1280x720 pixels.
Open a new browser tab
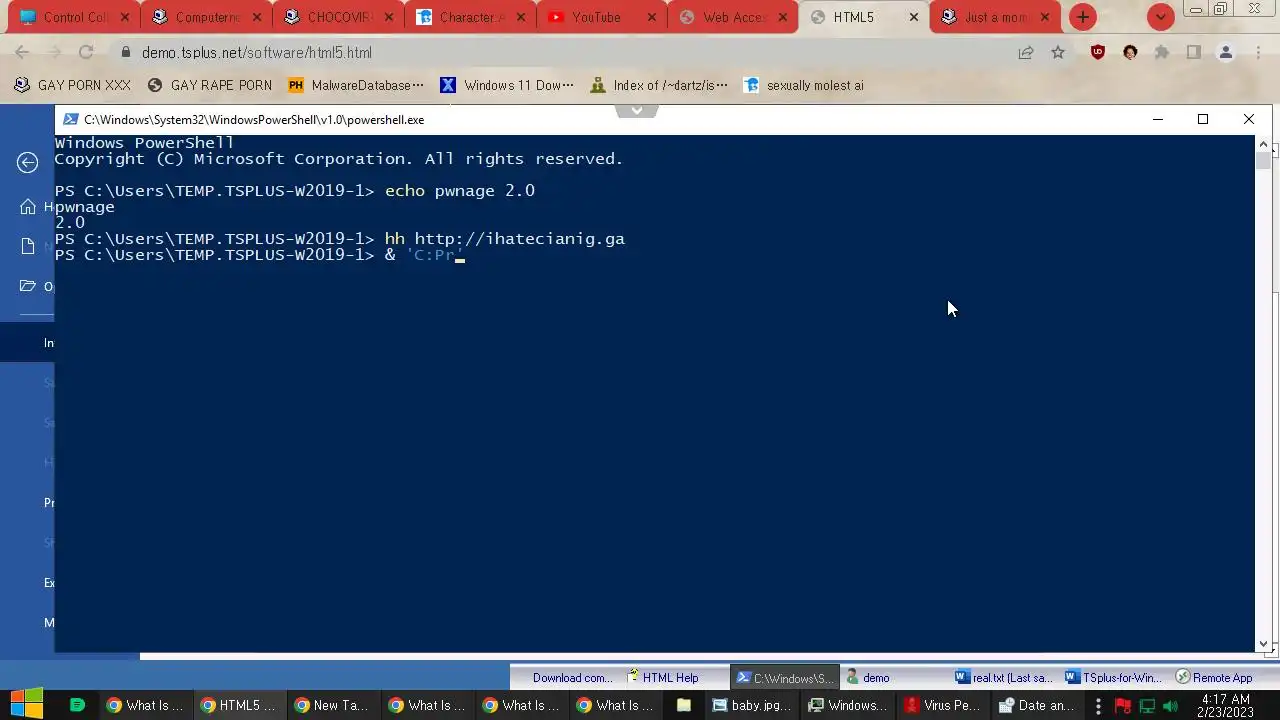pos(1083,17)
